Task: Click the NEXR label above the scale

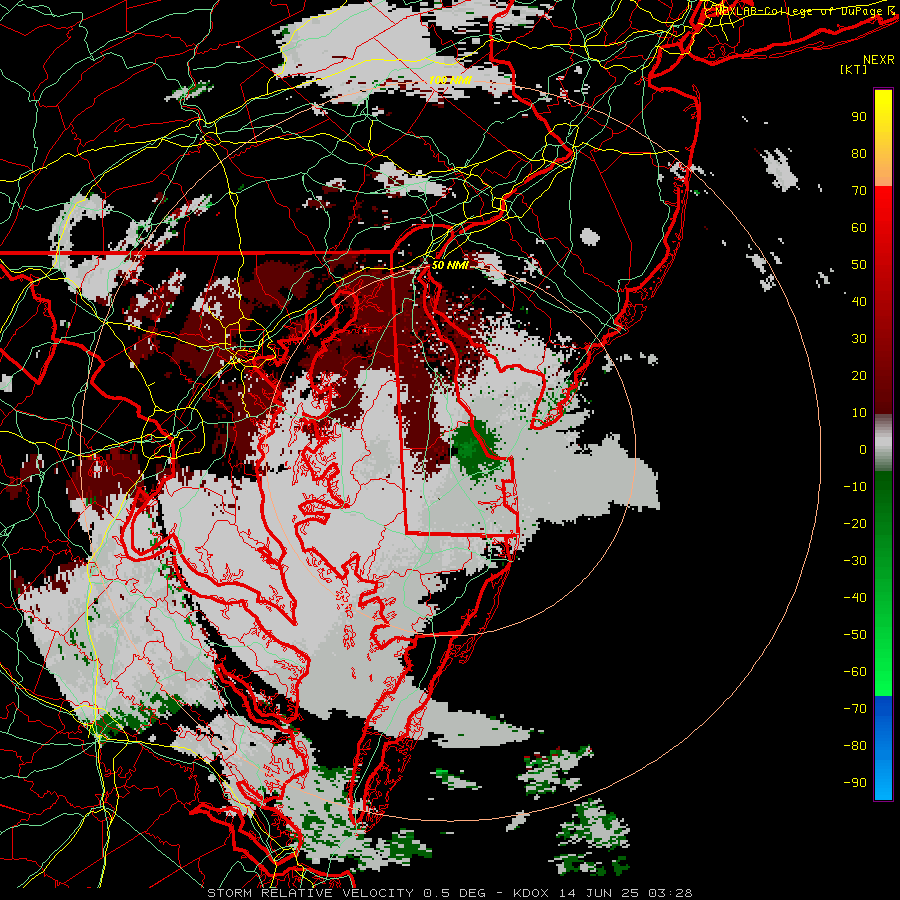Action: point(879,59)
